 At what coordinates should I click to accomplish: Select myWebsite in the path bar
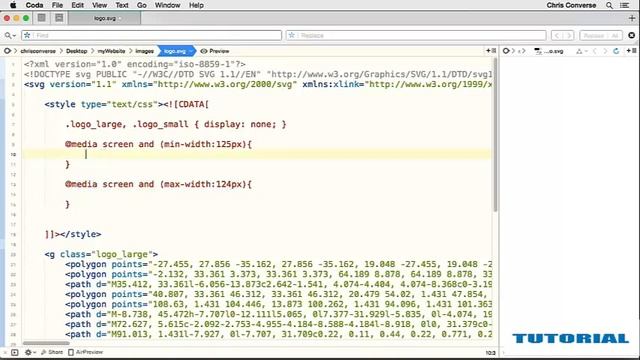point(111,51)
